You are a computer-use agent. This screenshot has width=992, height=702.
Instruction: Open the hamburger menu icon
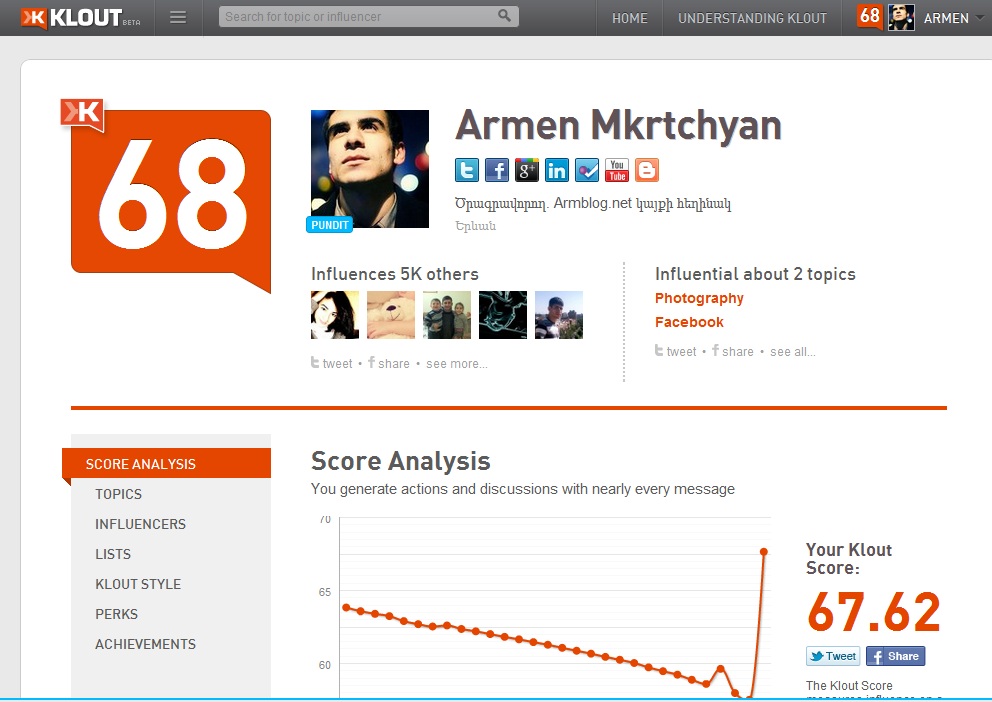tap(178, 18)
